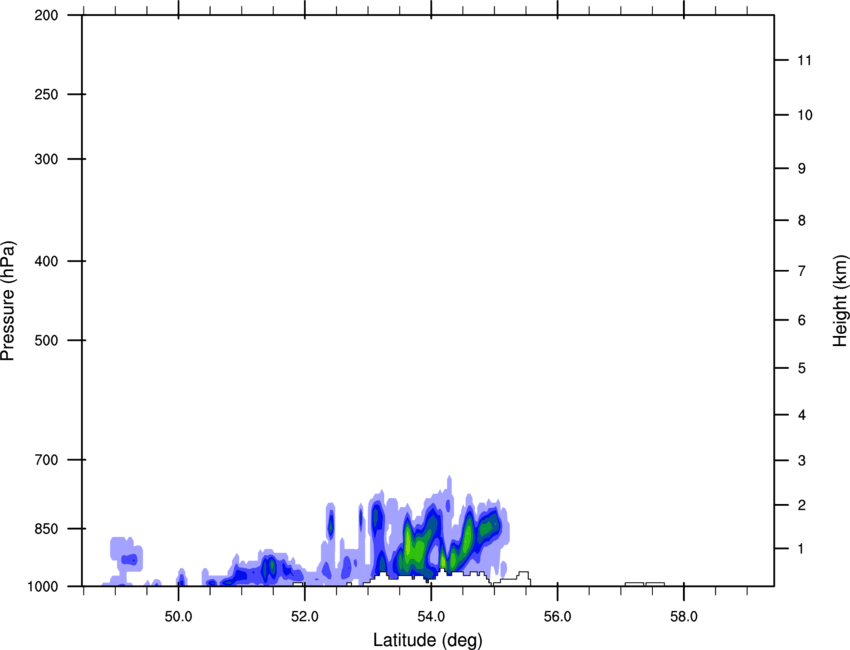This screenshot has height=650, width=850.
Task: Click height tick label 11
Action: coord(804,60)
